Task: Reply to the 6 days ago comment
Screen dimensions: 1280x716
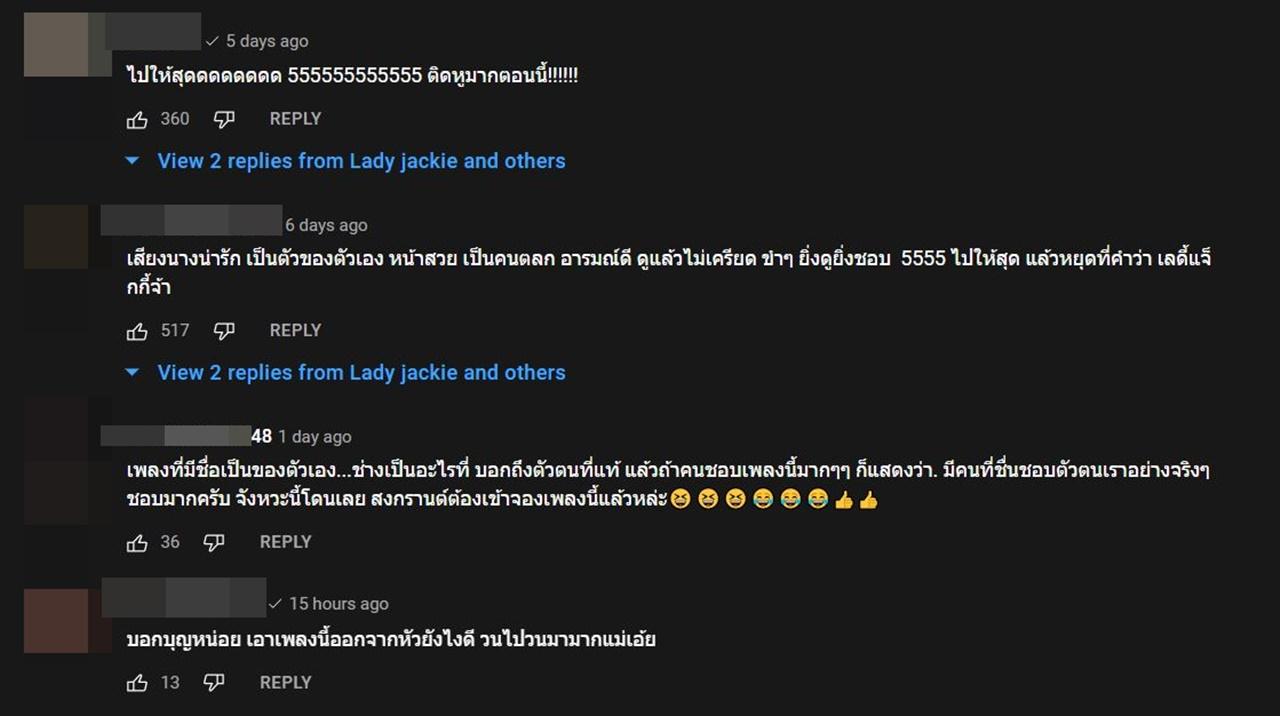Action: click(295, 330)
